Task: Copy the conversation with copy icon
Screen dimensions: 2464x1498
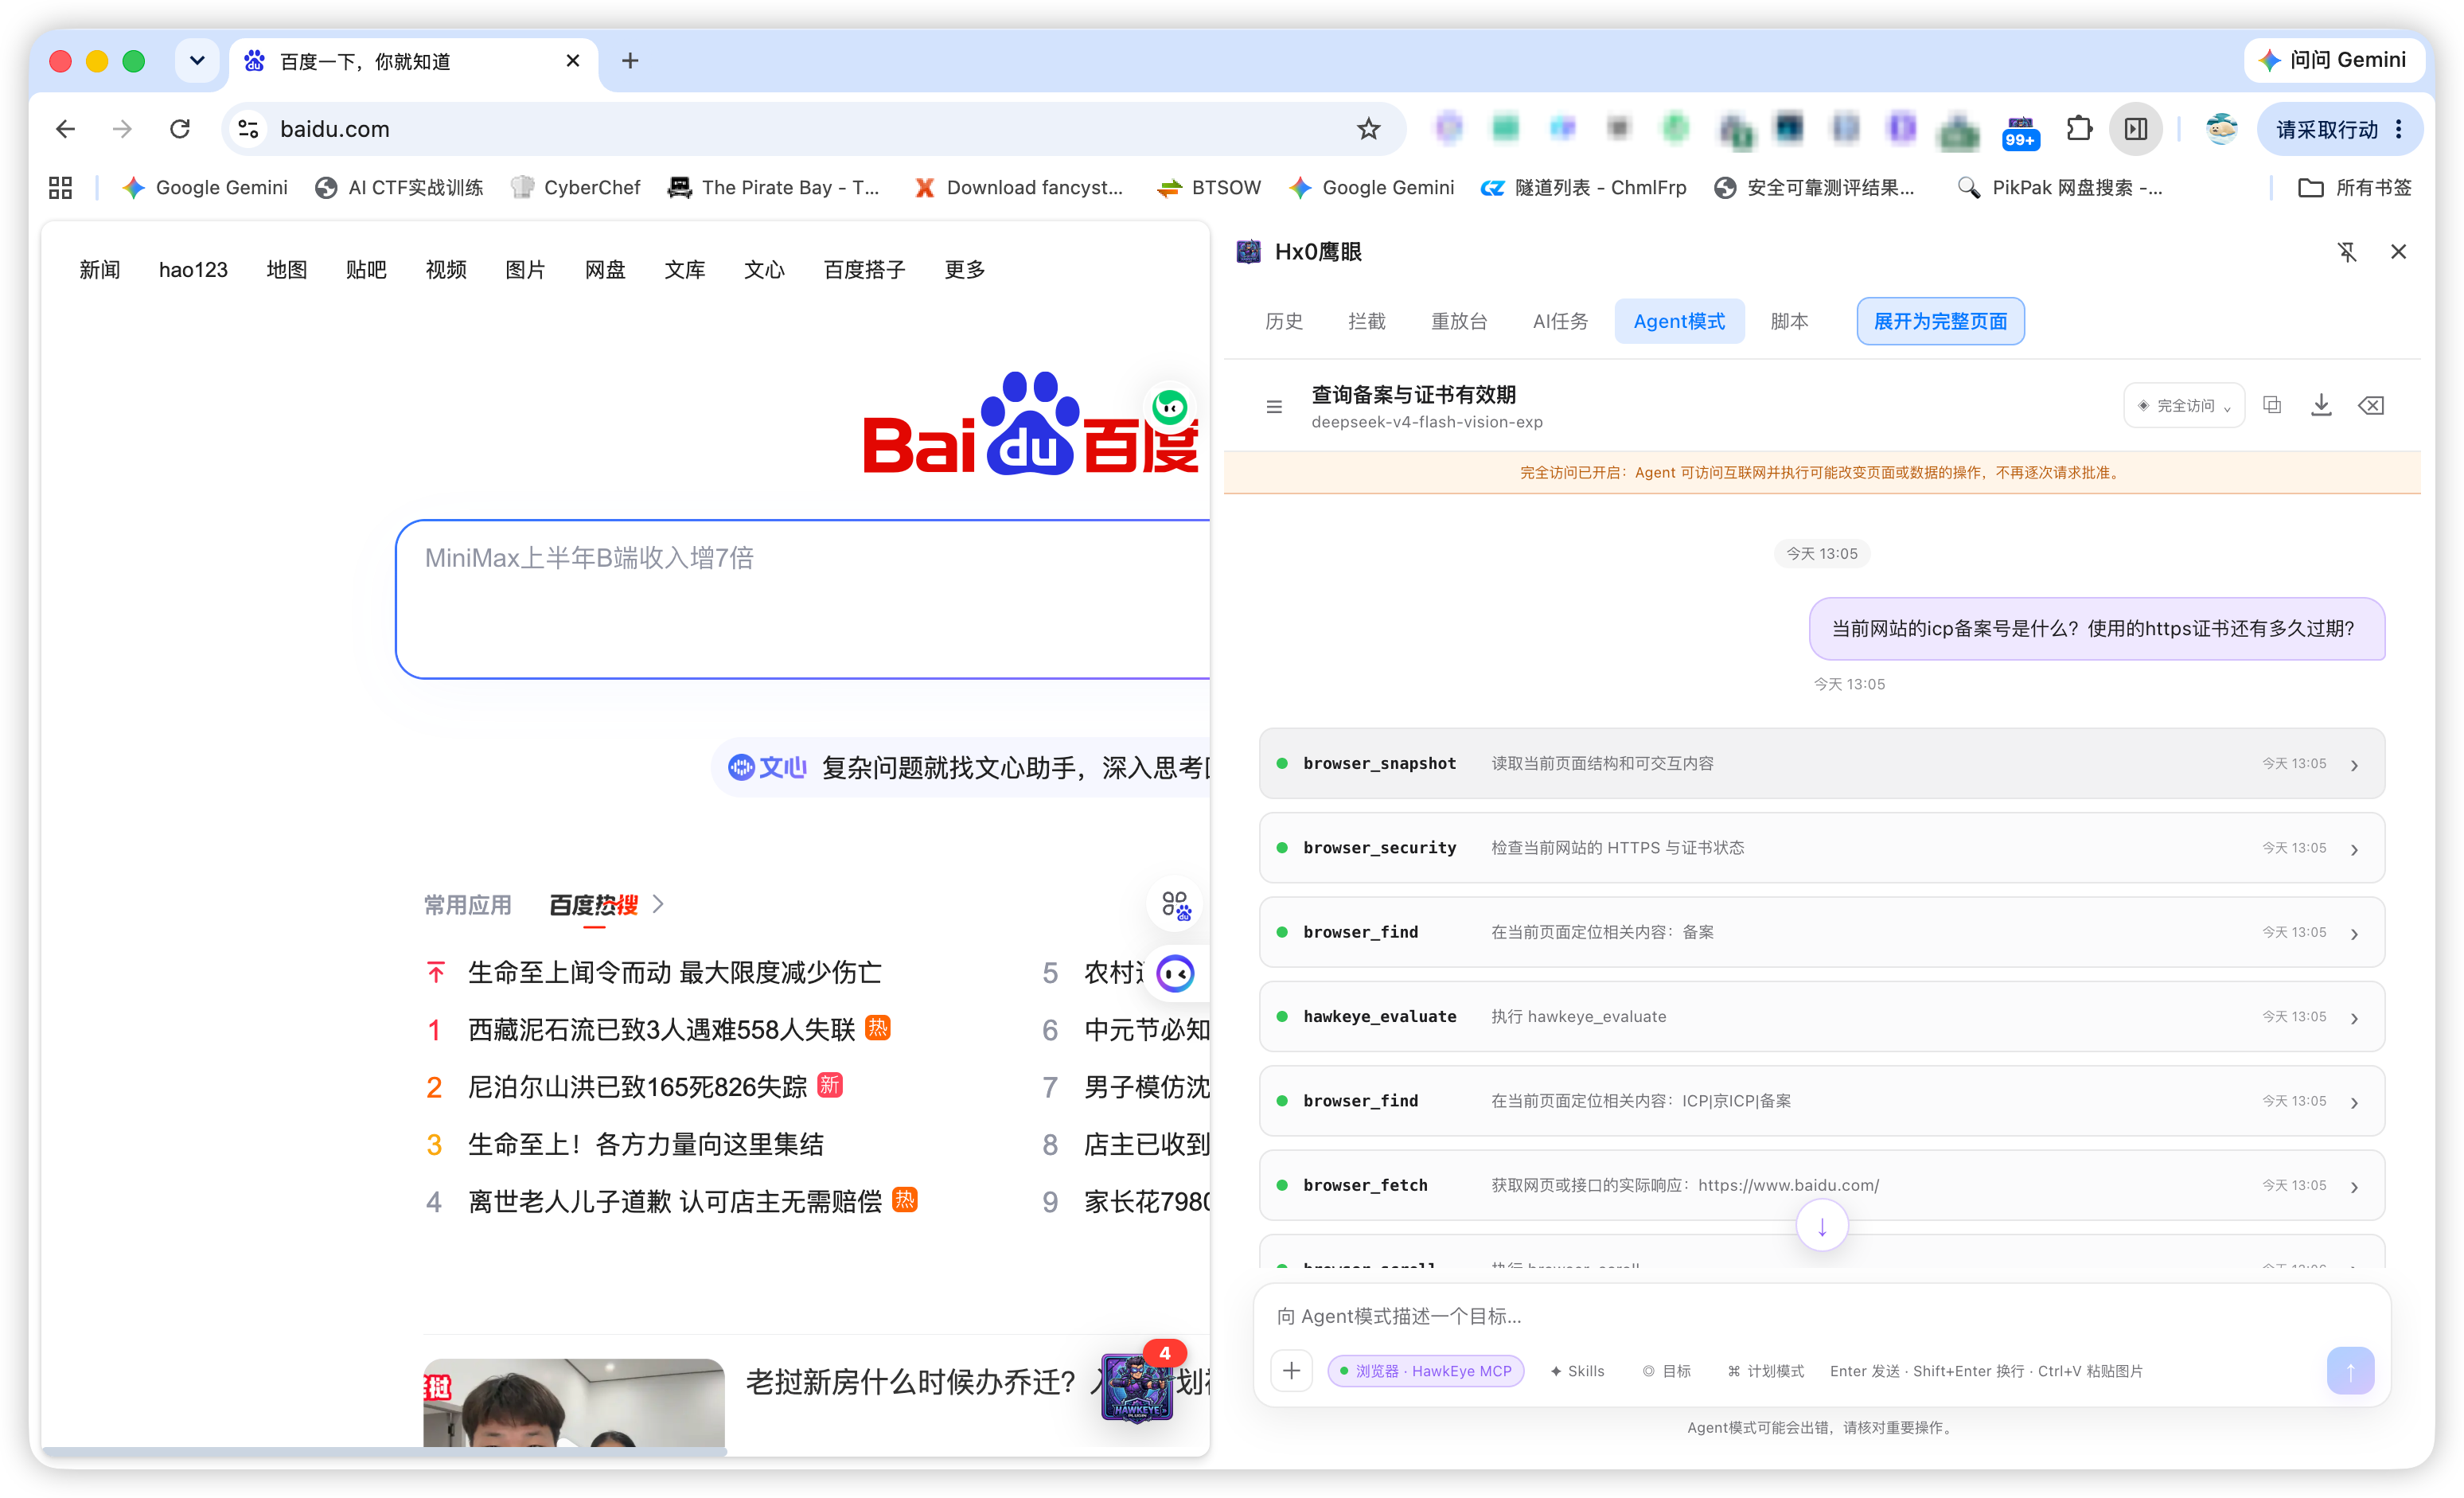Action: coord(2272,405)
